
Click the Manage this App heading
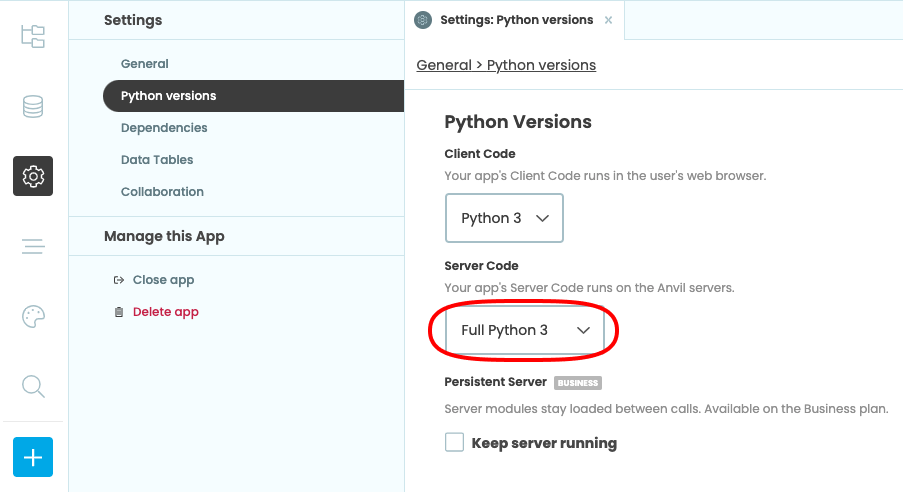pyautogui.click(x=164, y=236)
